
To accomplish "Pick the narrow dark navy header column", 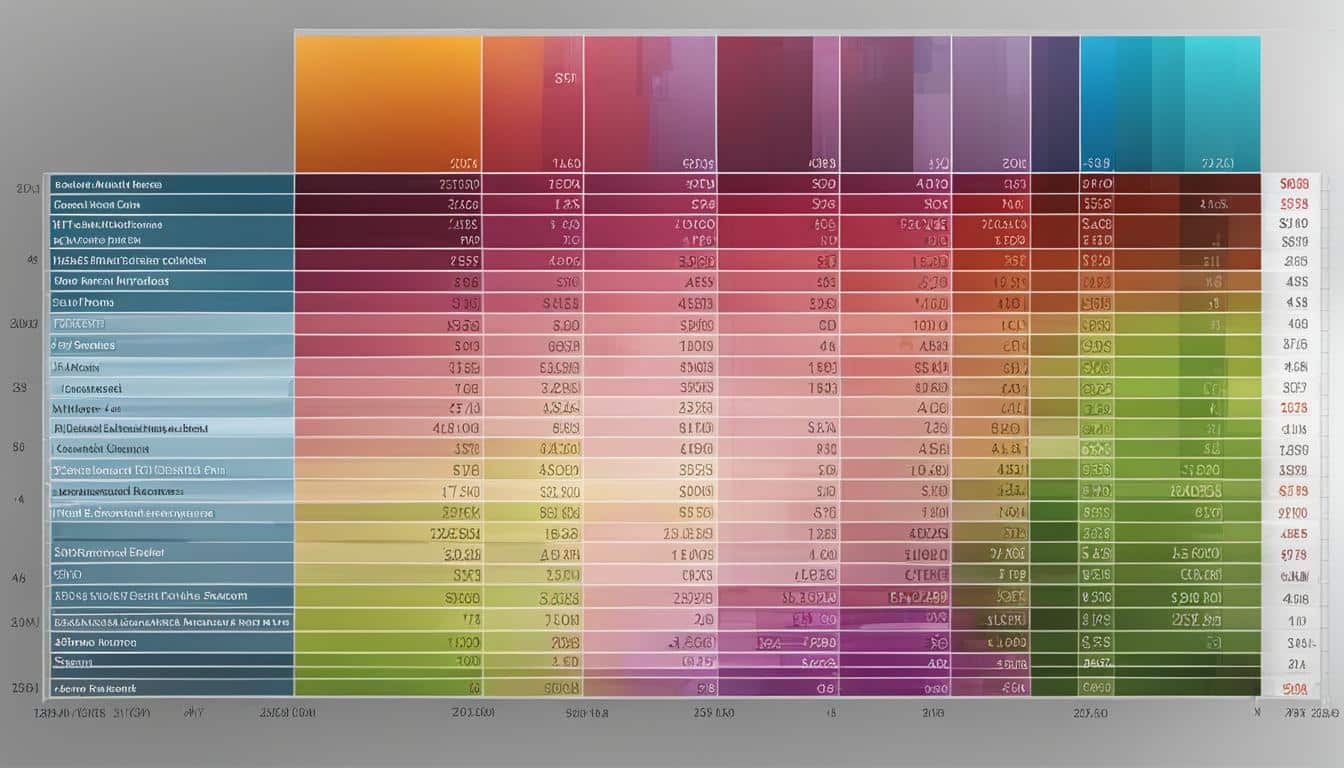I will coord(1055,104).
